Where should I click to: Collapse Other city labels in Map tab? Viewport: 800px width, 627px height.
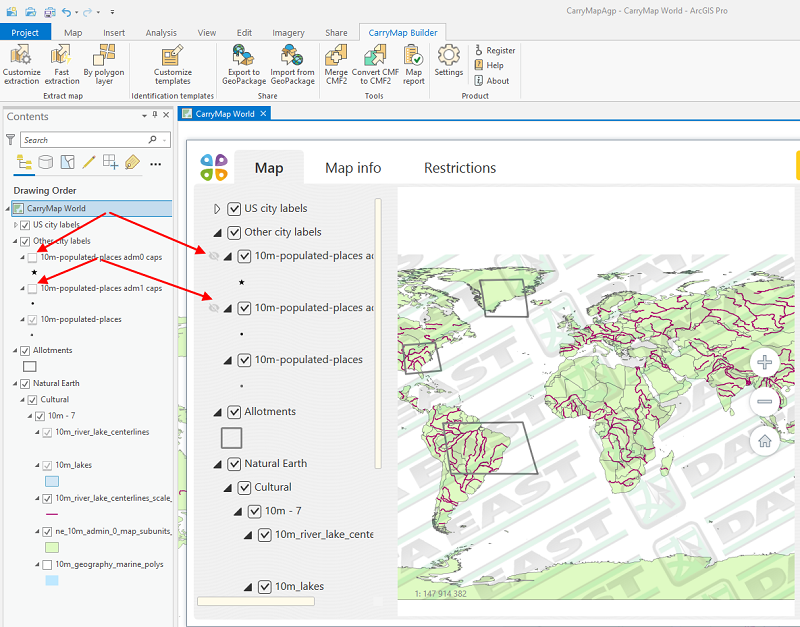[217, 233]
